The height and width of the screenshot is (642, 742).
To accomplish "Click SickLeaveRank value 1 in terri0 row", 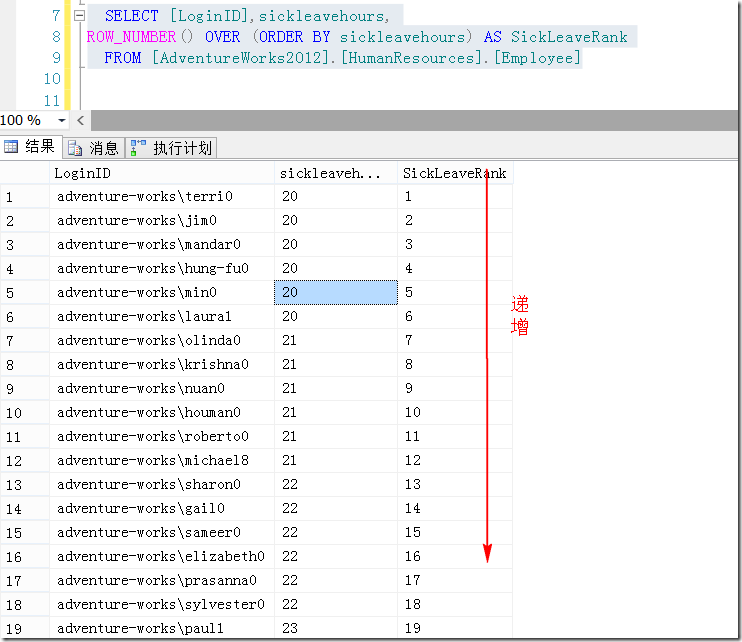I will pos(455,196).
